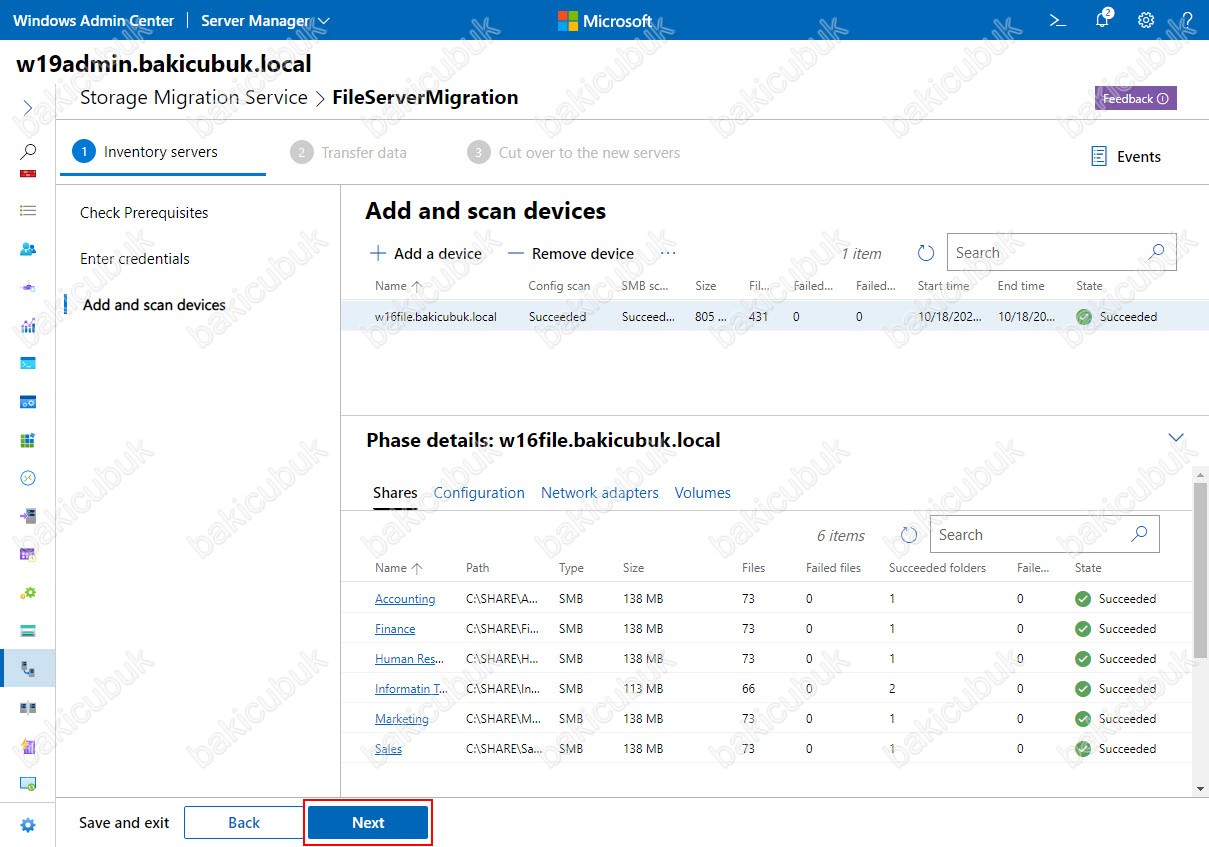Click the Next button
Screen dimensions: 1209x847
(368, 823)
